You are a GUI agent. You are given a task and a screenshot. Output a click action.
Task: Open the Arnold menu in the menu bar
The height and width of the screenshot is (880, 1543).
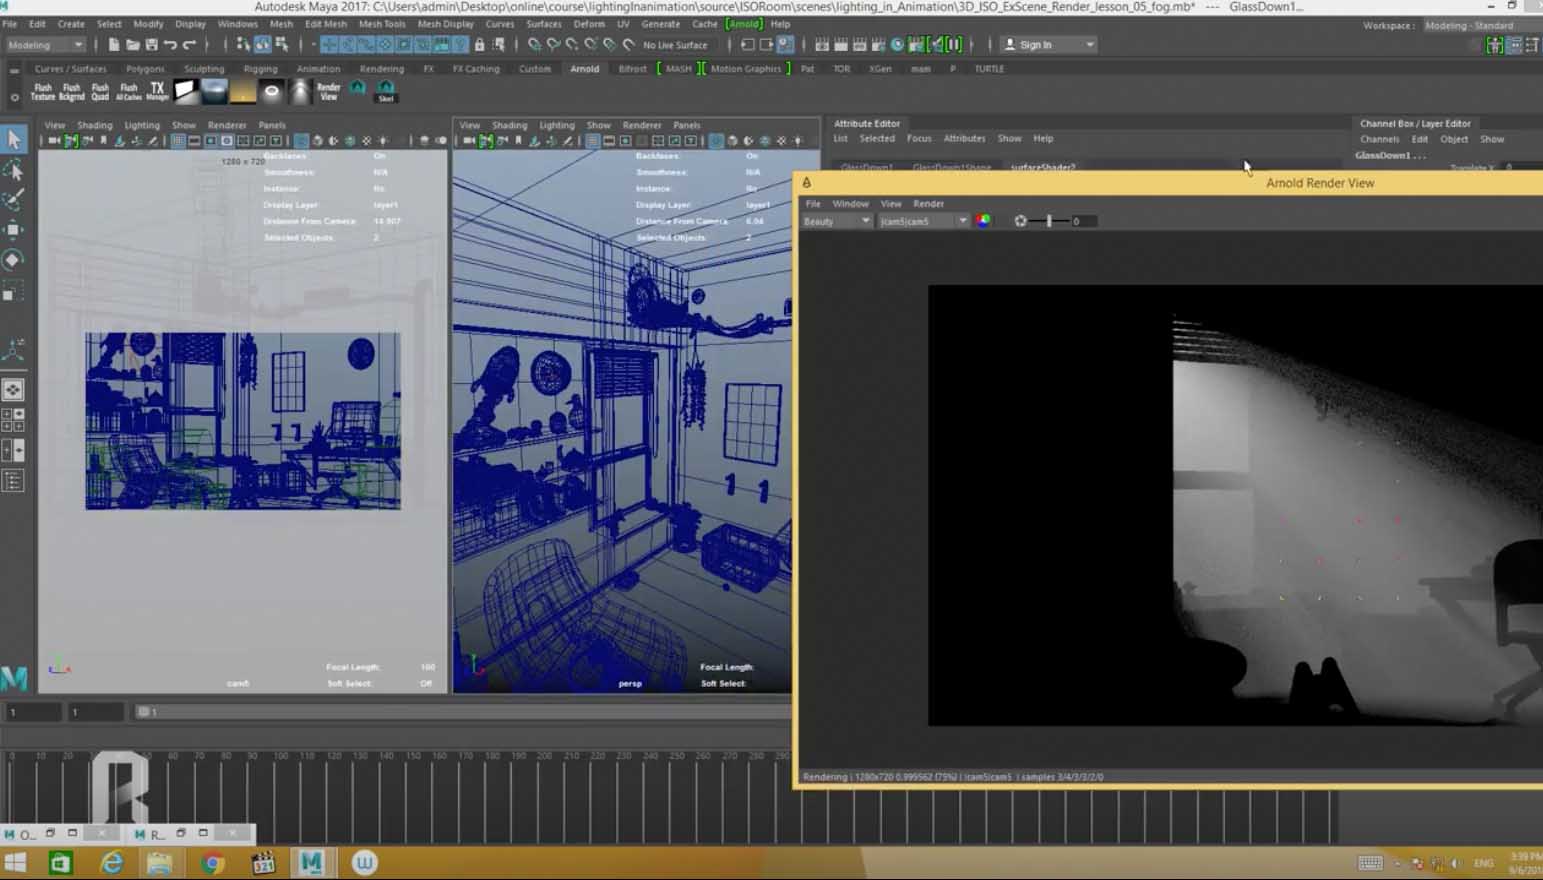click(743, 24)
